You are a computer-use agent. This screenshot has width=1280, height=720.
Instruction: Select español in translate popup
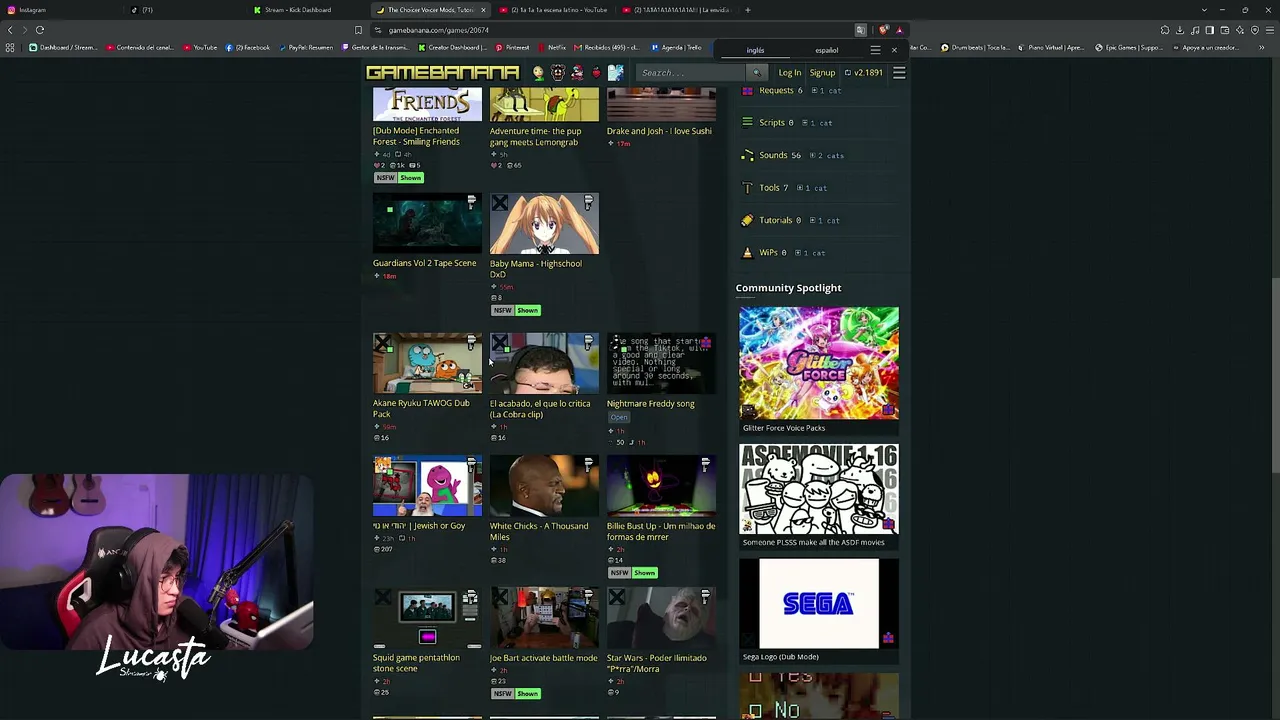click(x=826, y=50)
